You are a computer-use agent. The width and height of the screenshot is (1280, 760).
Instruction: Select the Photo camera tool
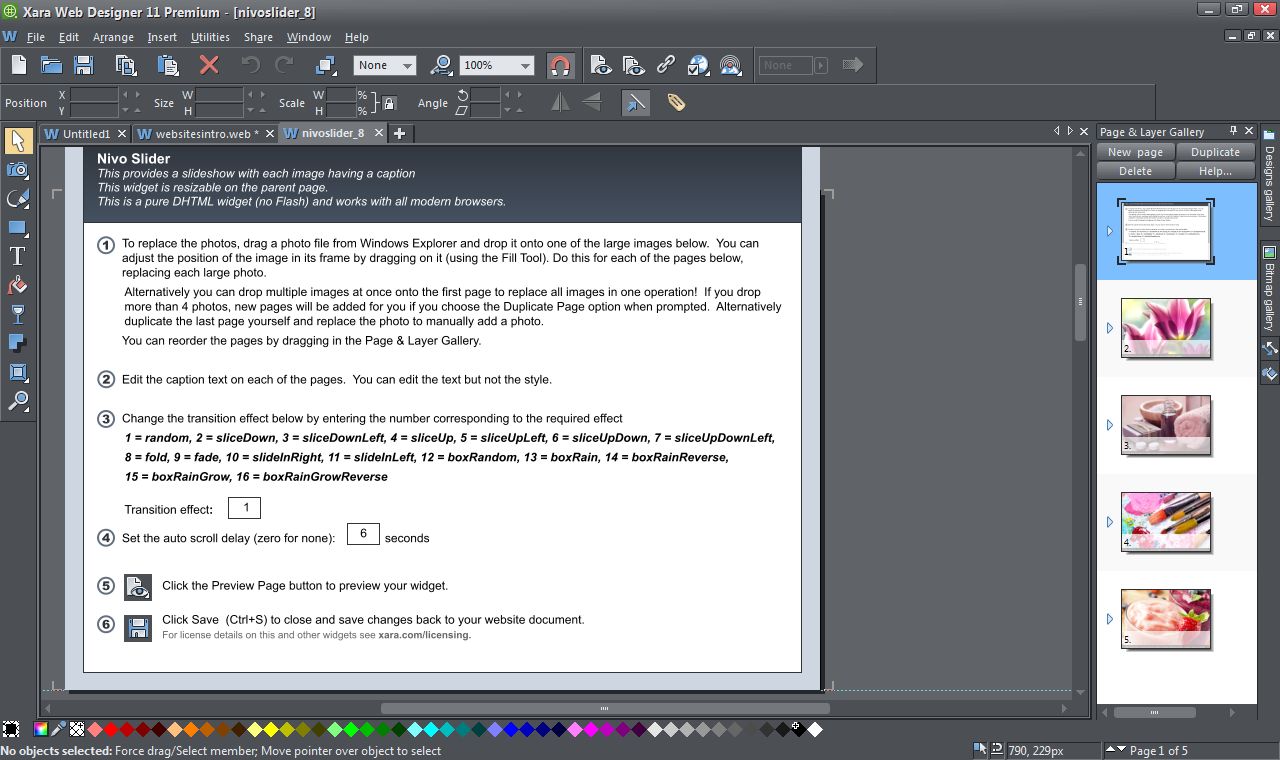coord(18,170)
